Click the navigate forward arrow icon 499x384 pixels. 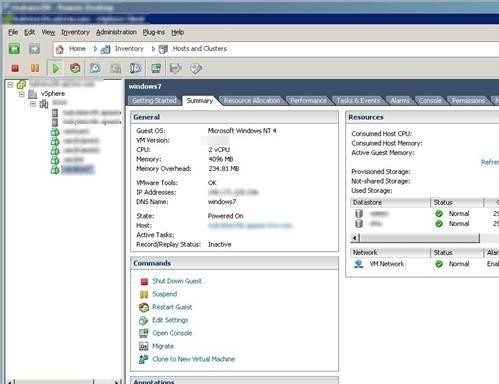[x=34, y=49]
